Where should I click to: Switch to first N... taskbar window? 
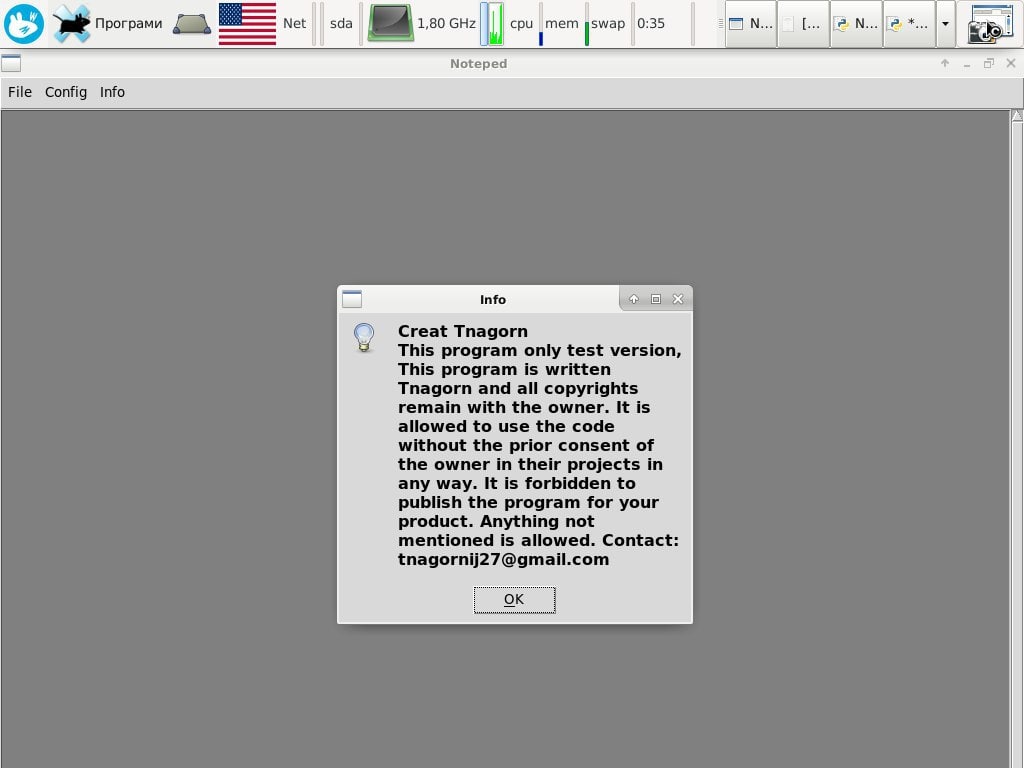point(751,24)
